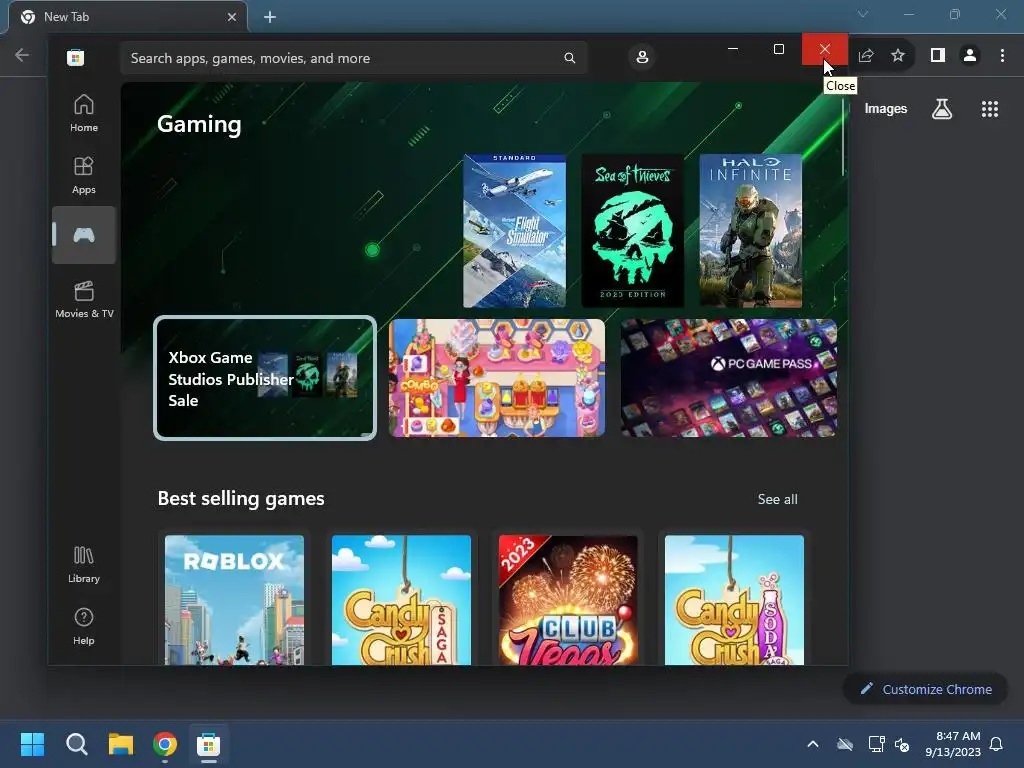Open the PC Game Pass banner
This screenshot has width=1024, height=768.
(729, 378)
